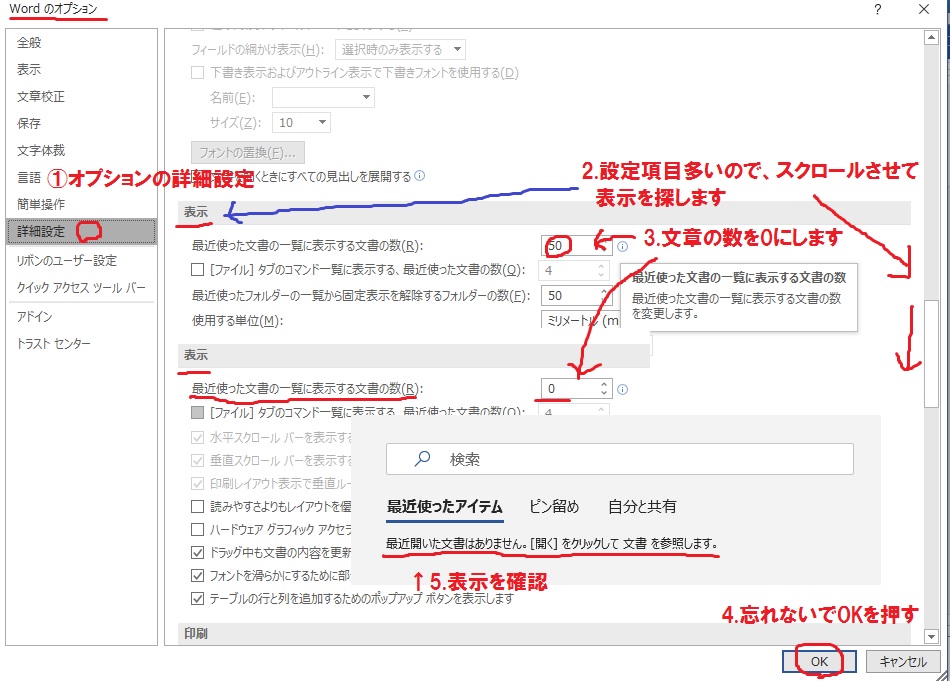Toggle ハードウェア グラフィック アクセラレータ checkbox
The image size is (950, 681).
coord(198,530)
